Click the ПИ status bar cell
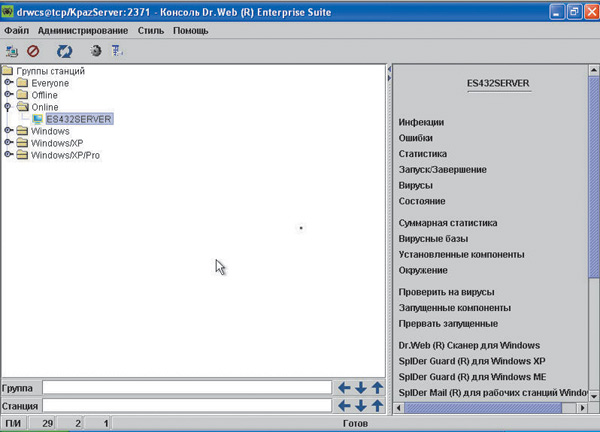Image resolution: width=600 pixels, height=432 pixels. (x=13, y=423)
